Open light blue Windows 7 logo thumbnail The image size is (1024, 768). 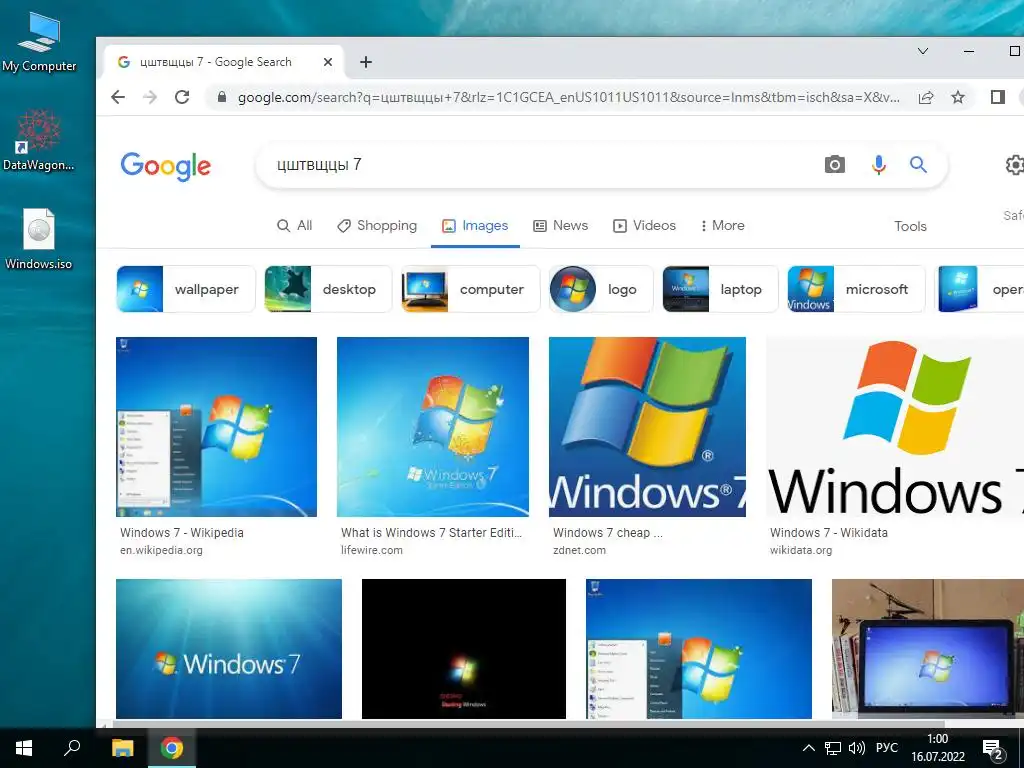(229, 649)
